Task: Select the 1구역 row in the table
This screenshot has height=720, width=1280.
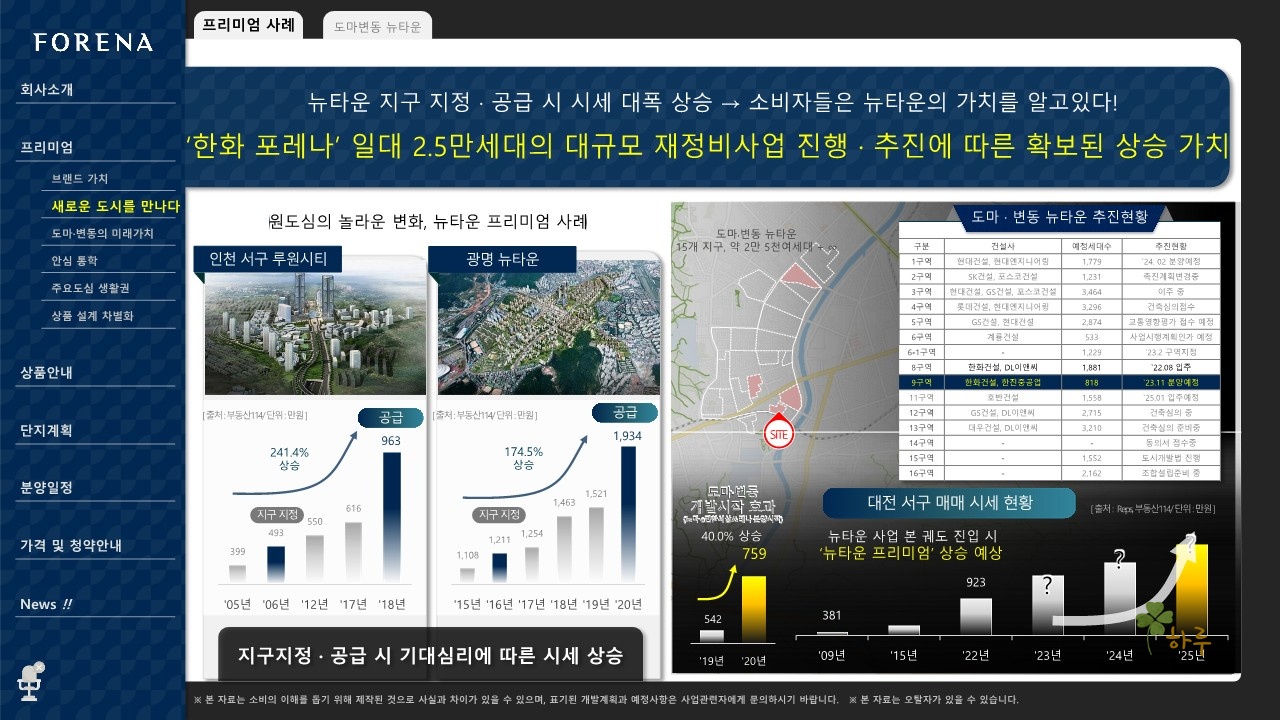Action: coord(1060,261)
